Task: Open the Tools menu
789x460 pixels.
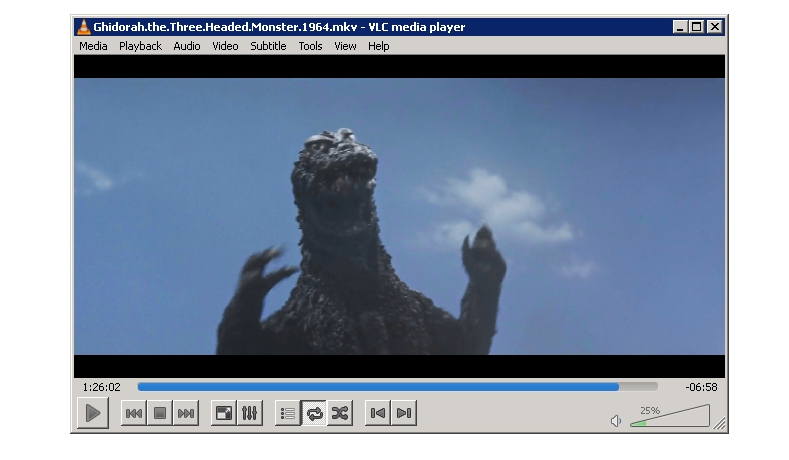Action: pyautogui.click(x=310, y=46)
